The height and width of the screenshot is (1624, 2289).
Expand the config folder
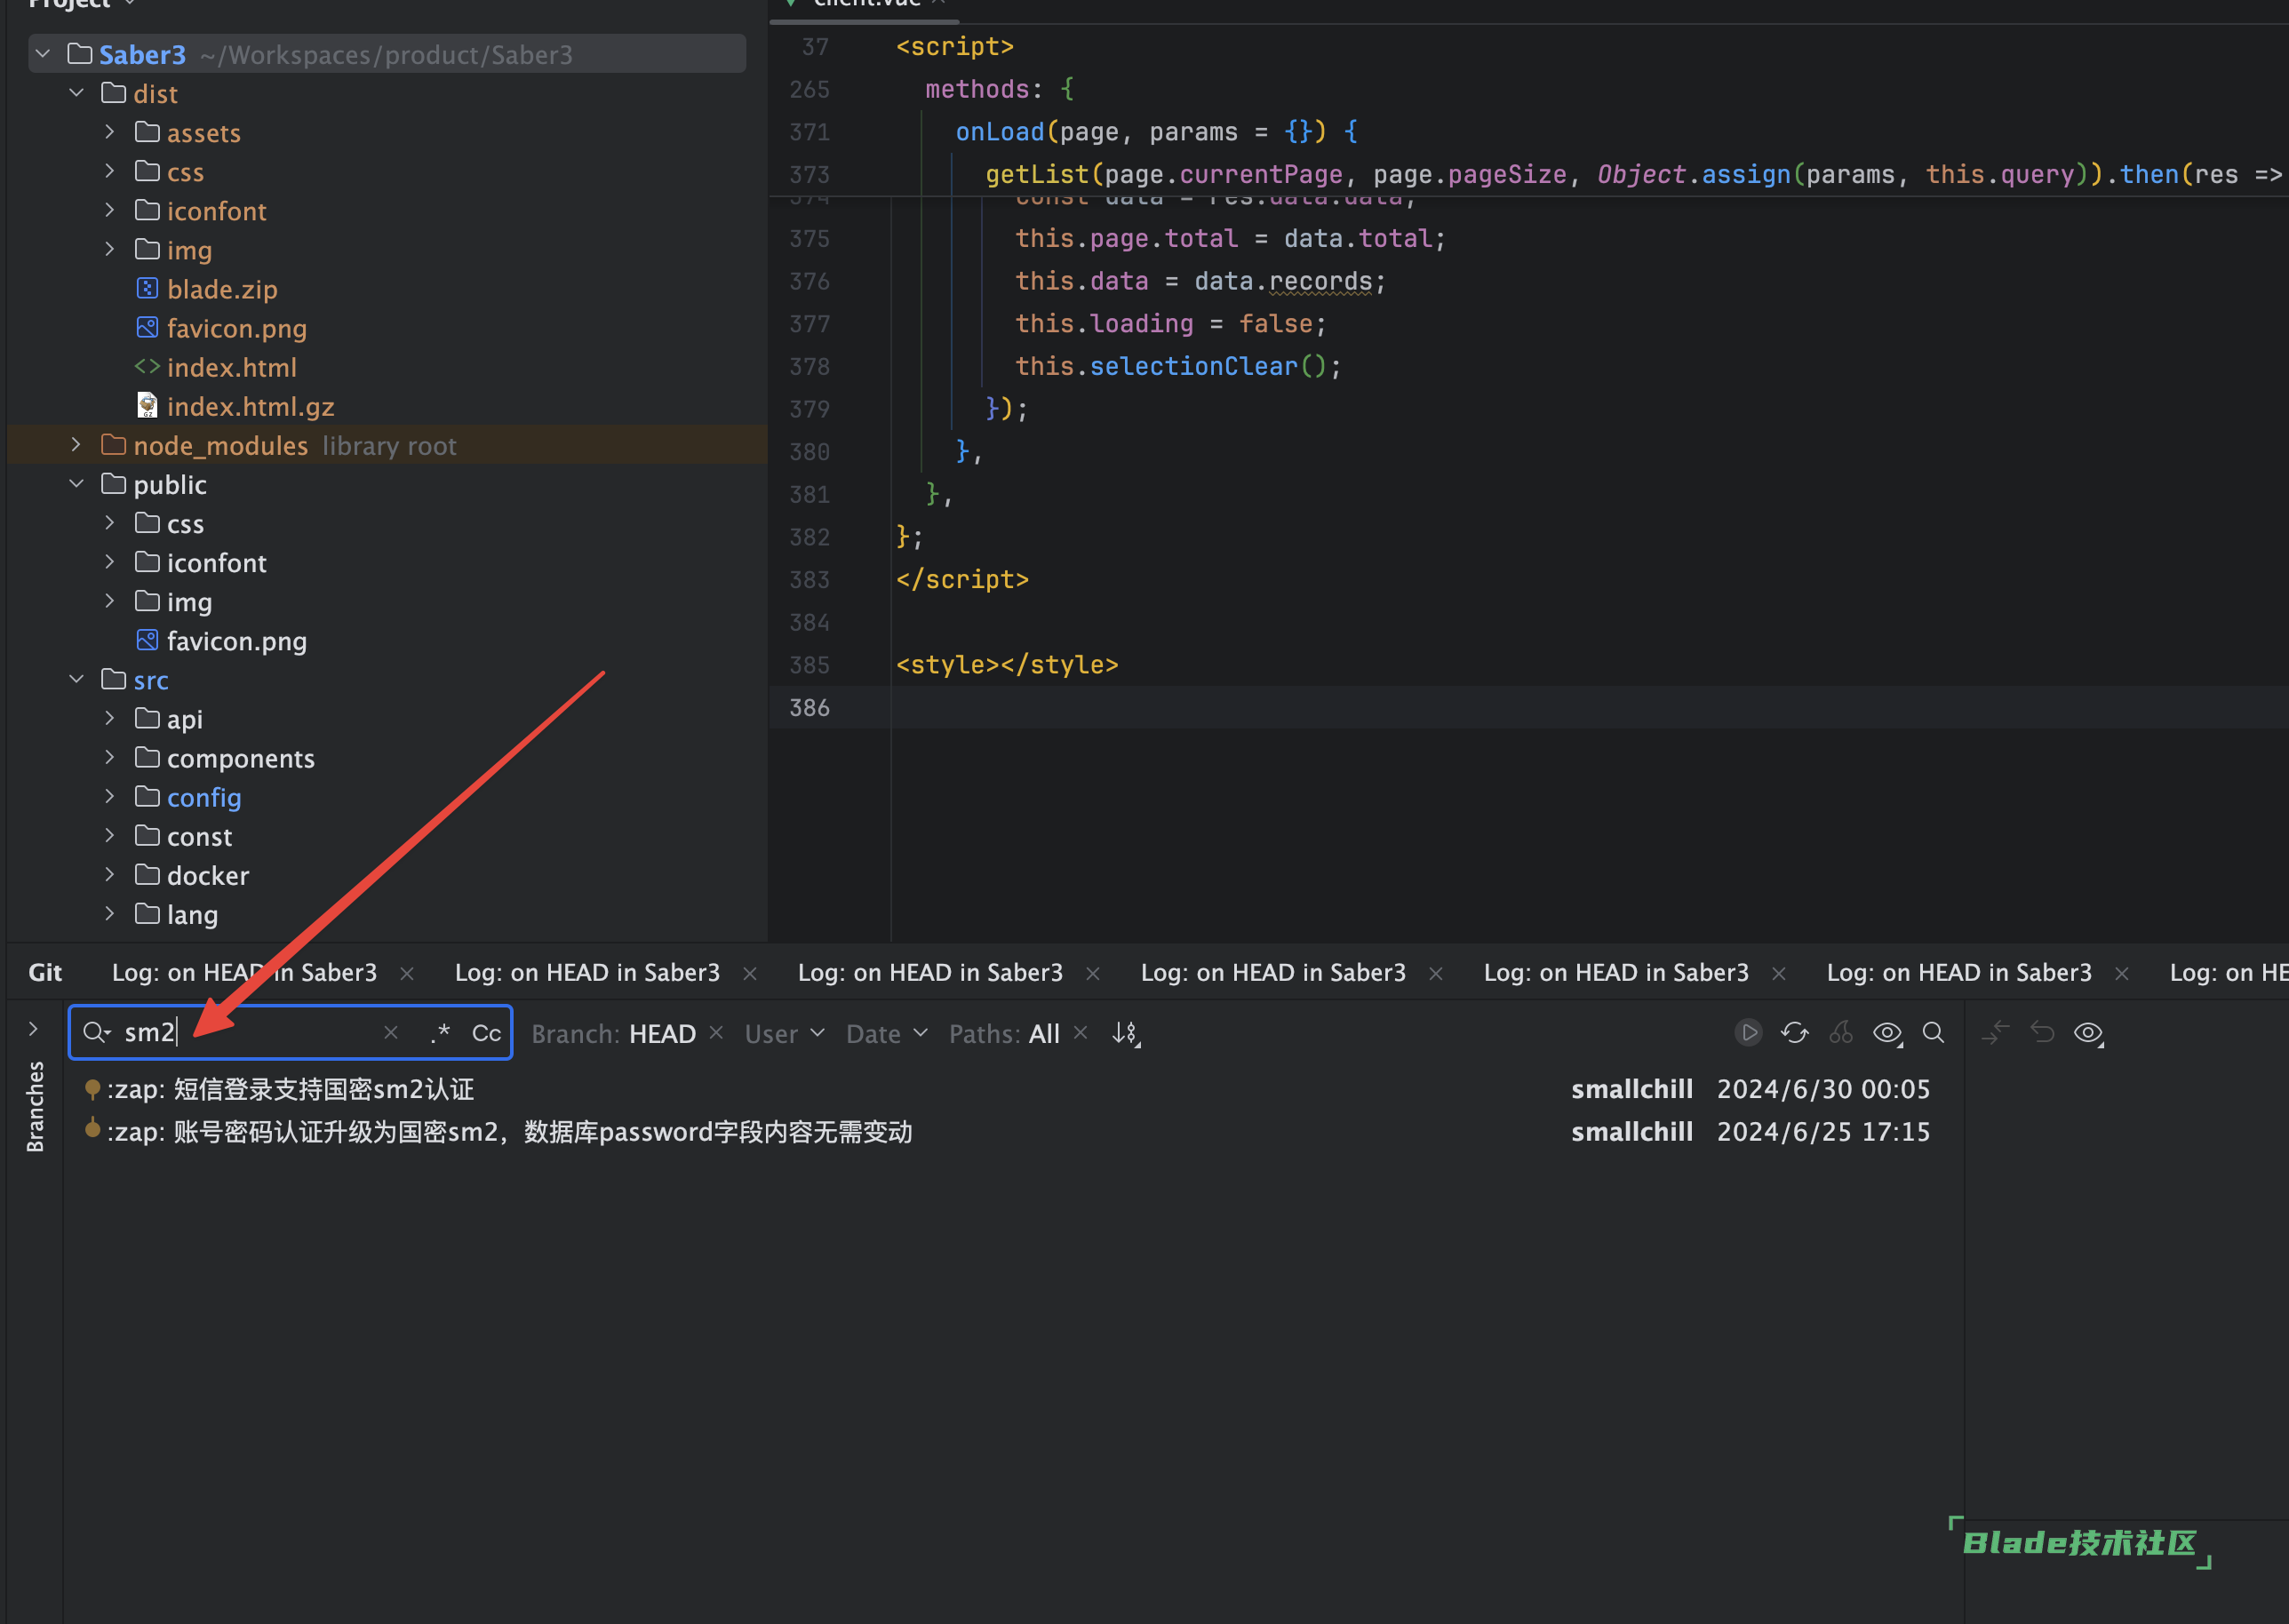(109, 796)
